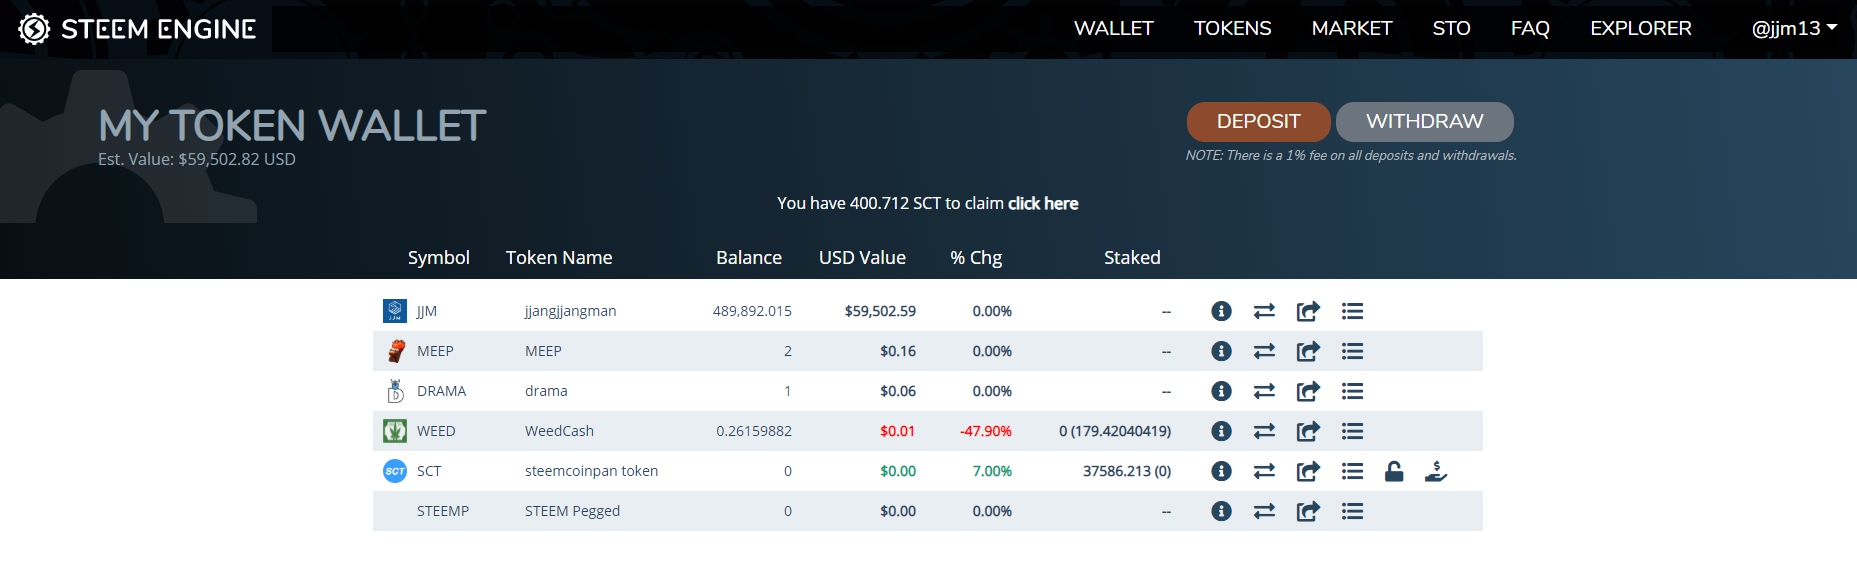Claim SCT via the click here link
Image resolution: width=1857 pixels, height=587 pixels.
pyautogui.click(x=1043, y=203)
